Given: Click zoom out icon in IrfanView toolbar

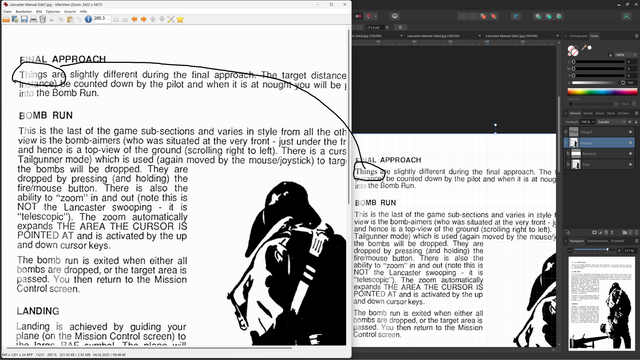Looking at the screenshot, I should (x=125, y=20).
